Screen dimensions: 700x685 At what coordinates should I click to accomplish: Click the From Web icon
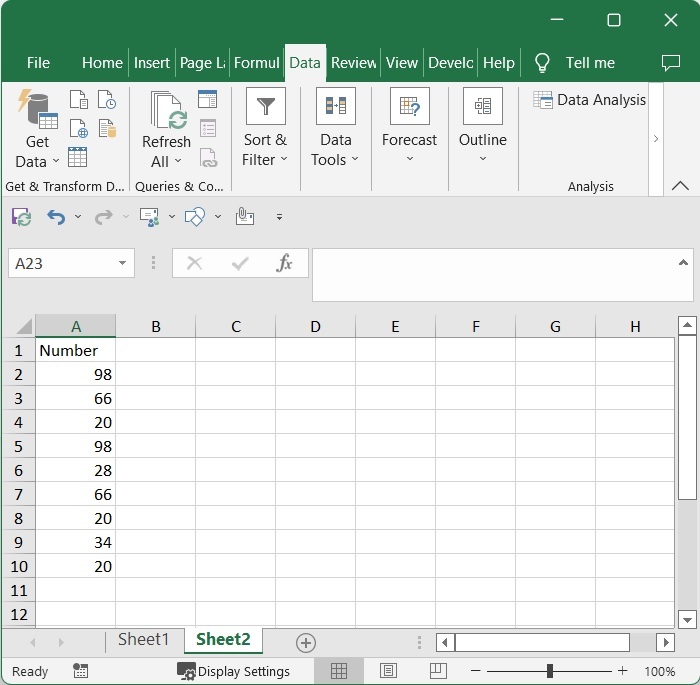pos(78,129)
